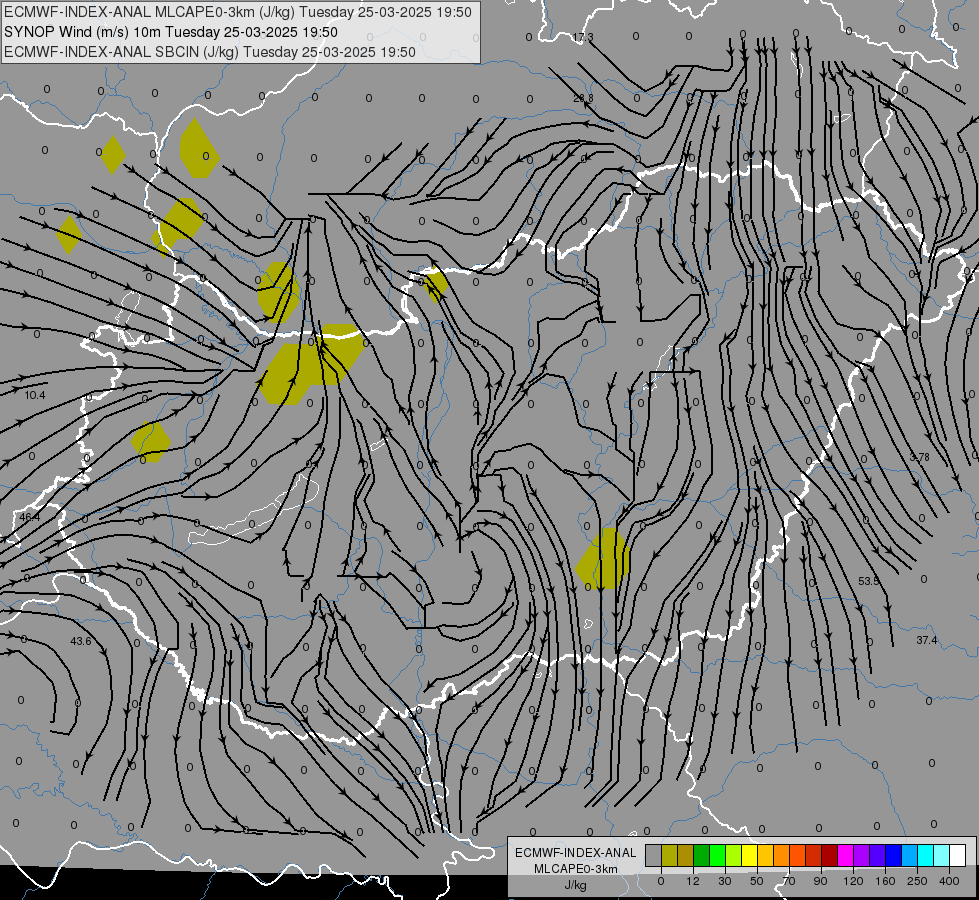Click the gray swatch in the legend
979x900 pixels.
(654, 855)
